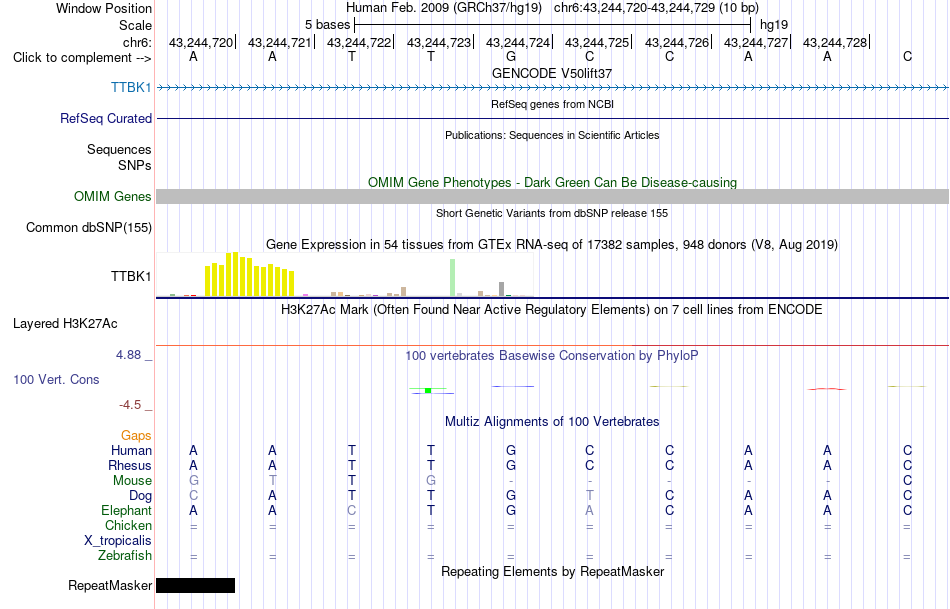
Task: Select the OMIM Genes track label
Action: click(x=112, y=196)
